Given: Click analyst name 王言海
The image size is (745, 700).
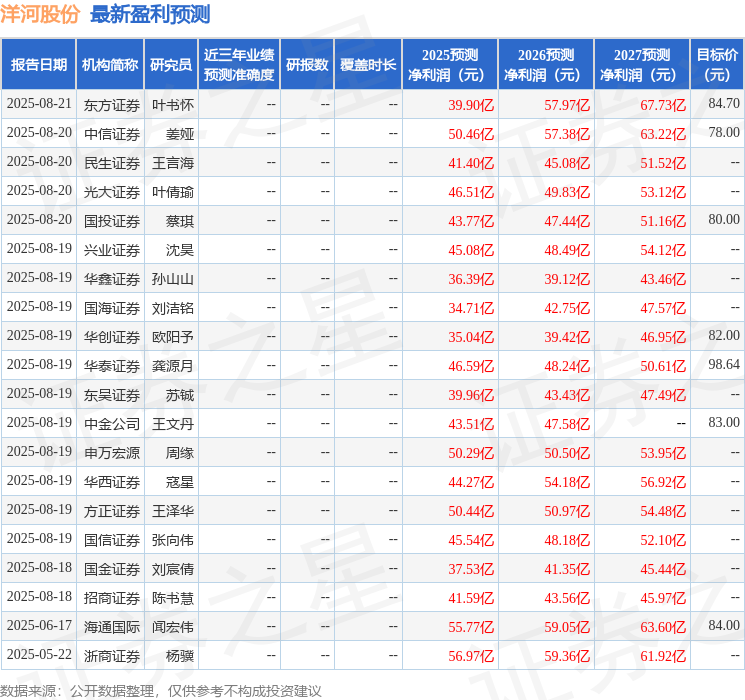Looking at the screenshot, I should pyautogui.click(x=173, y=163).
